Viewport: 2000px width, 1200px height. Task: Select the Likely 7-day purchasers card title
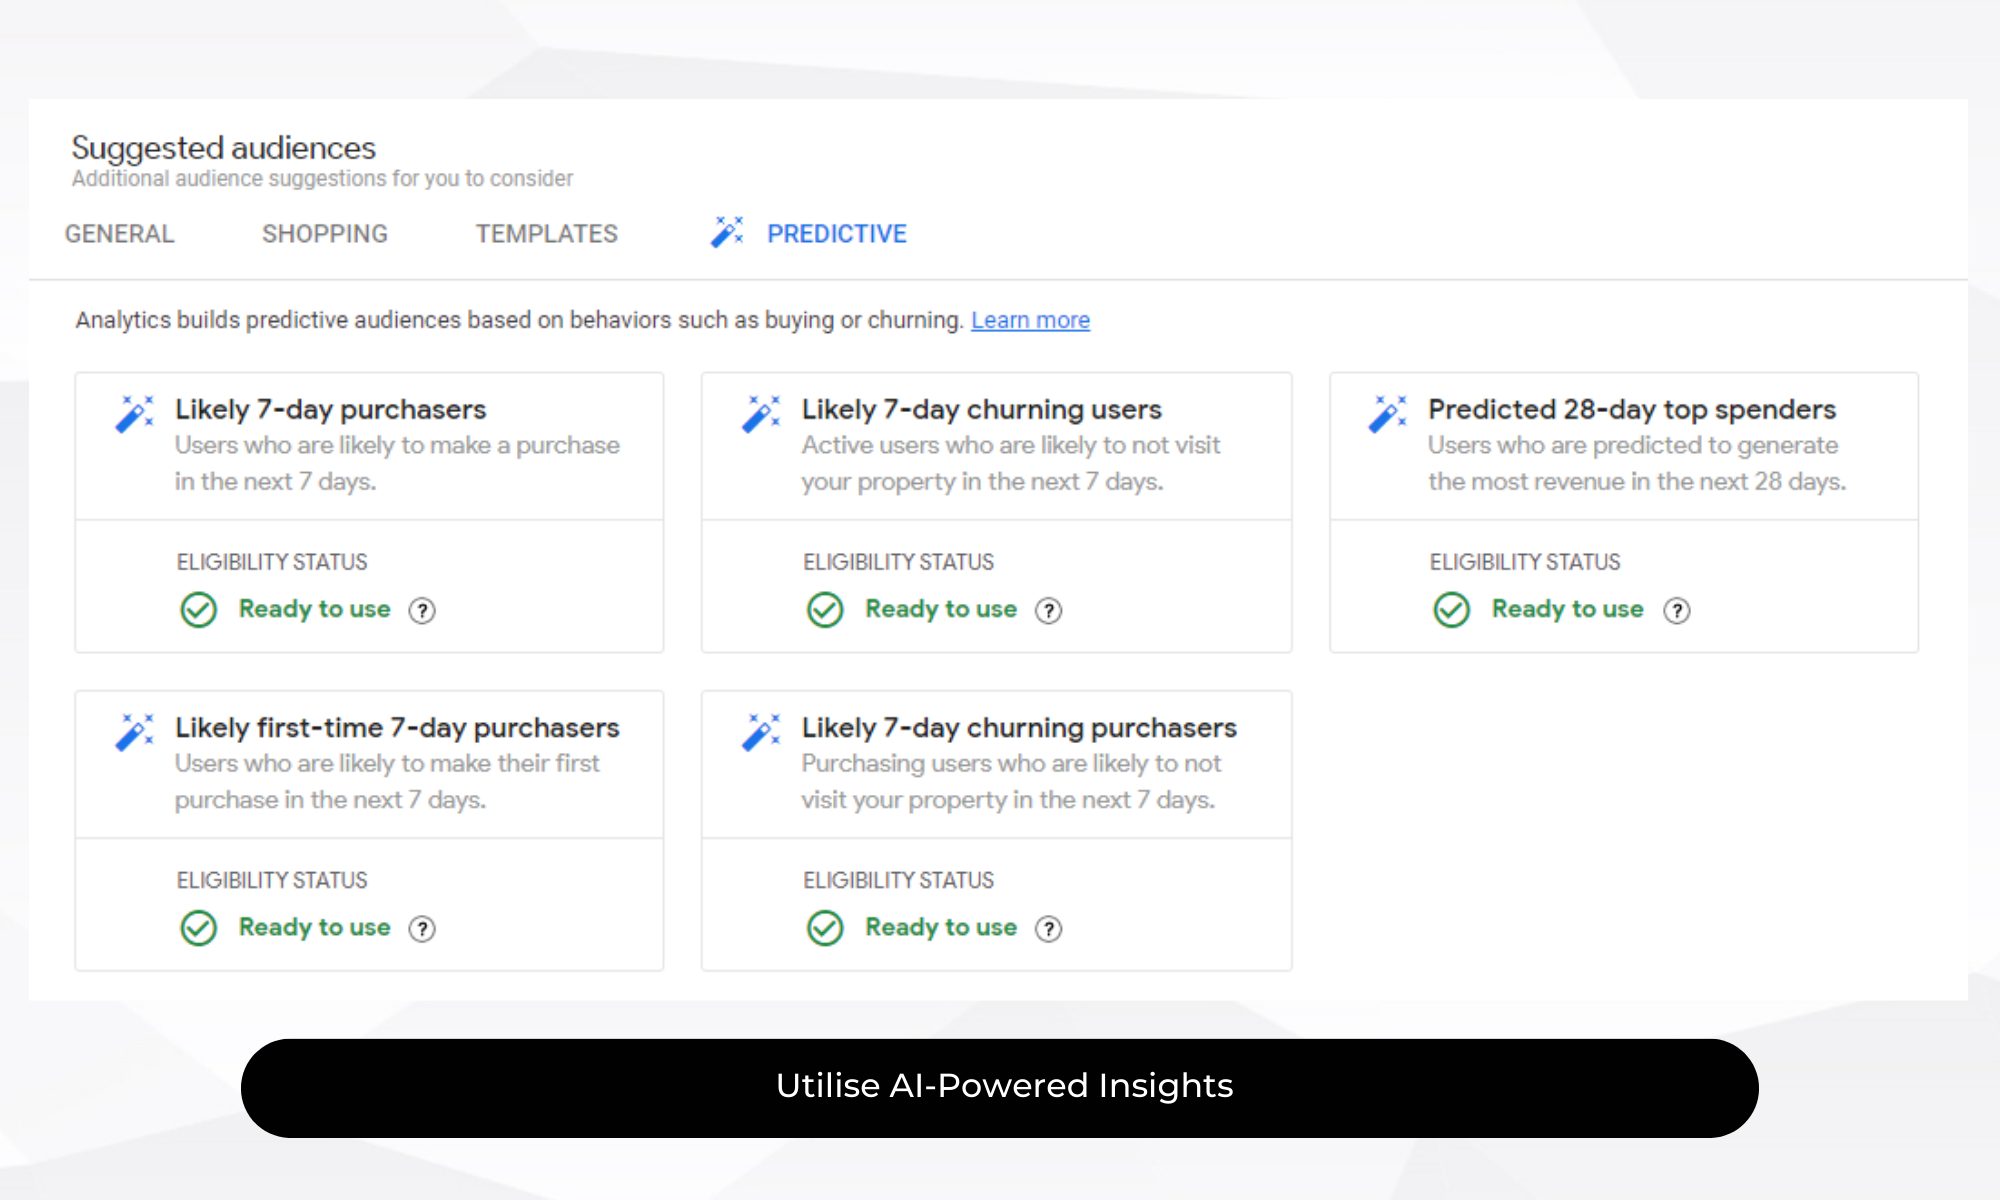coord(330,409)
